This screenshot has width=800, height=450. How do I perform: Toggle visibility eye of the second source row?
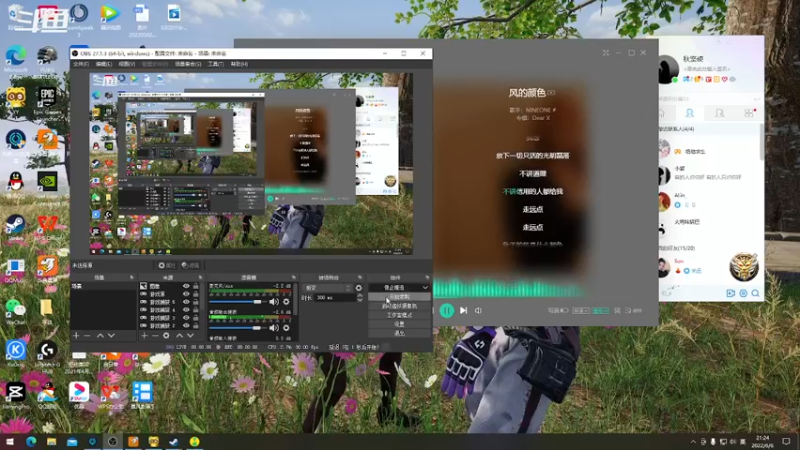pos(186,294)
